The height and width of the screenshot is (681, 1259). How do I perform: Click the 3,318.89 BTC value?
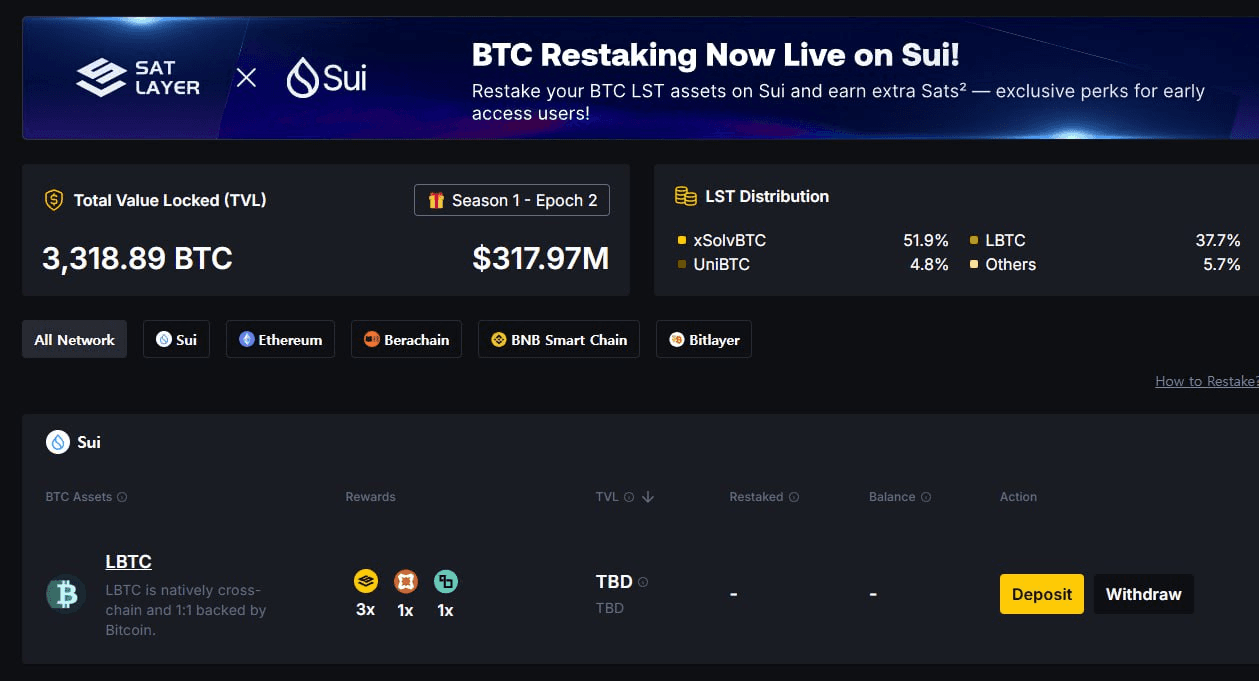pyautogui.click(x=137, y=259)
